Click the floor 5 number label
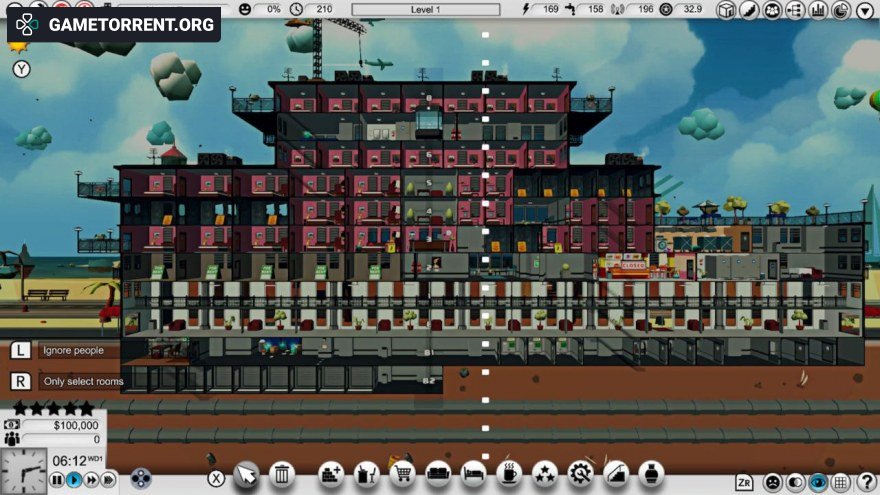The height and width of the screenshot is (495, 880). click(x=429, y=183)
